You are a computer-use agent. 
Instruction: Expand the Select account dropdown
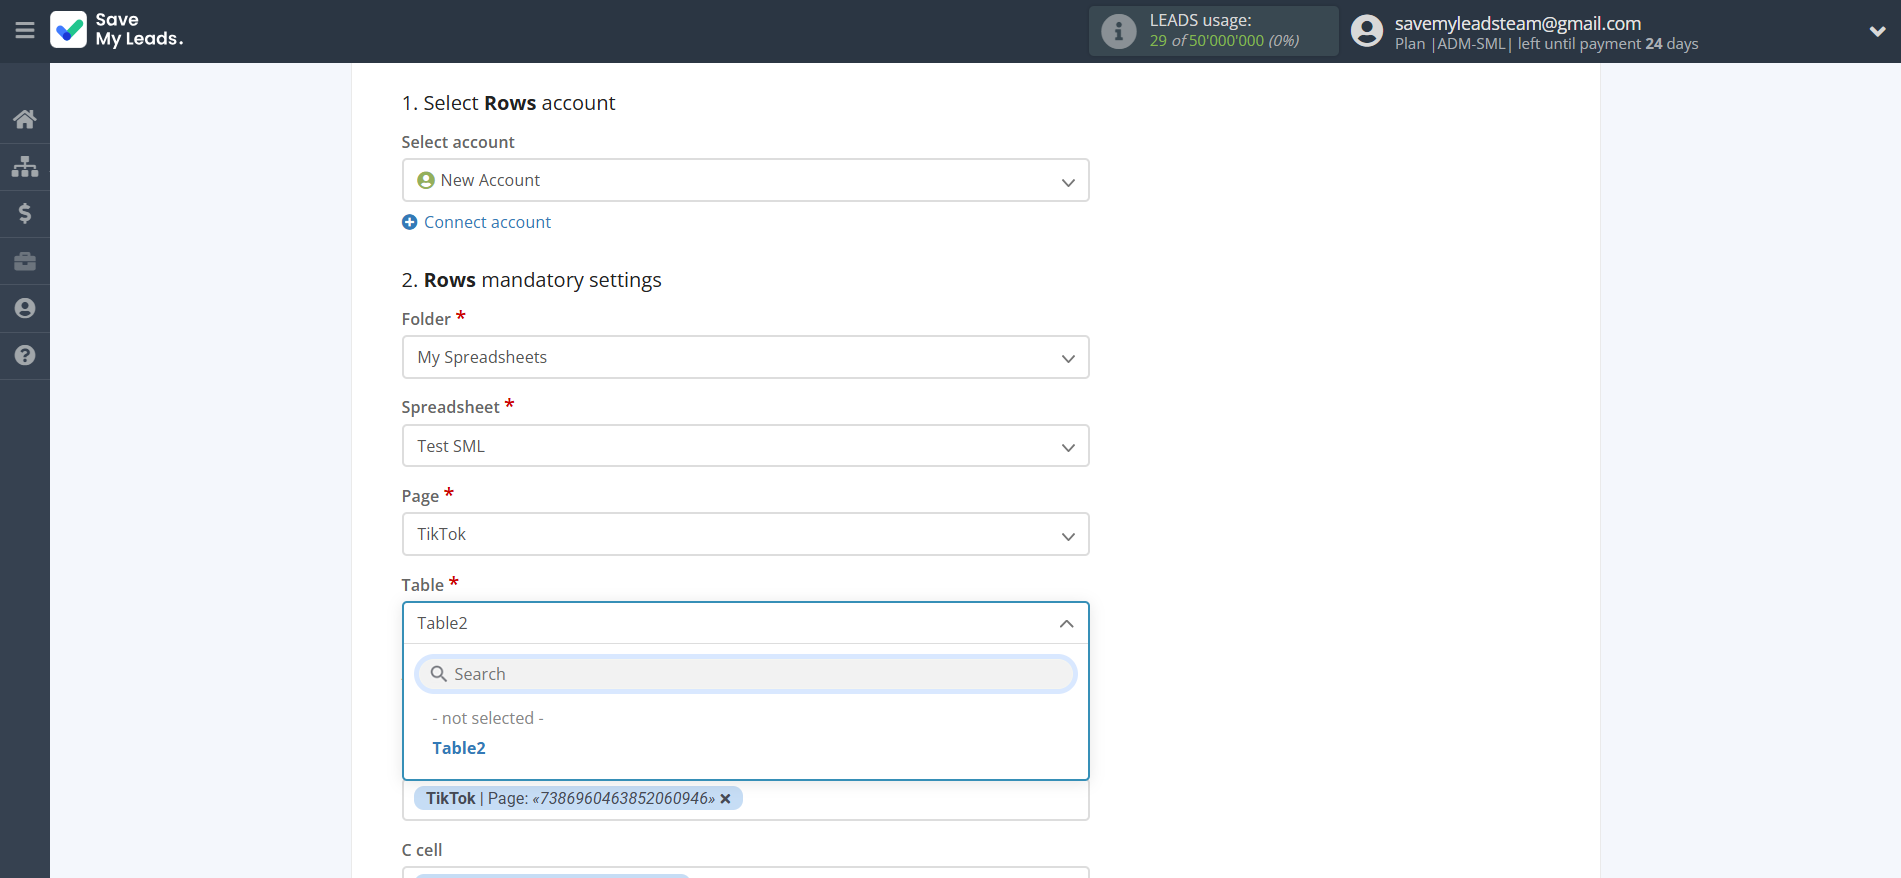(745, 180)
